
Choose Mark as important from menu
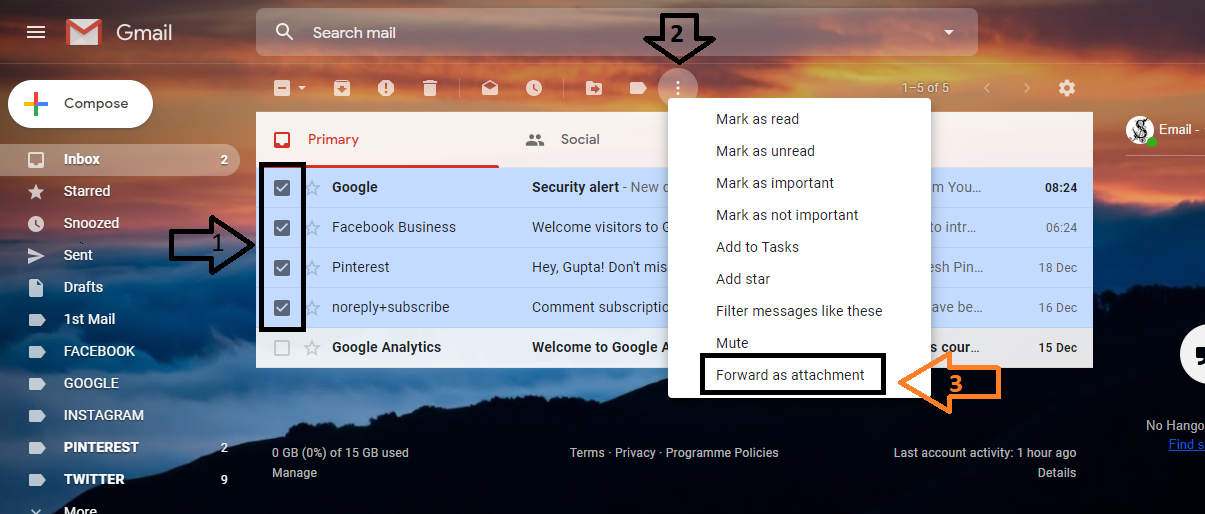pos(800,183)
